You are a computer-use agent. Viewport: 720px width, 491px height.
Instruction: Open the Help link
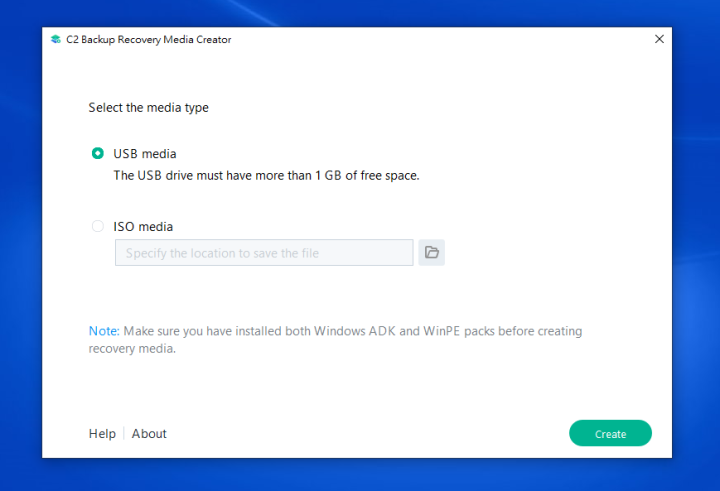pos(102,434)
